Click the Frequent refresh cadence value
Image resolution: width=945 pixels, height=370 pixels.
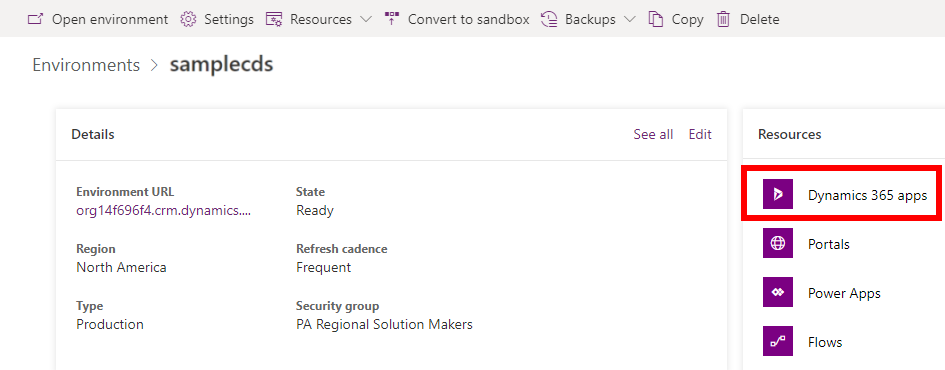324,268
